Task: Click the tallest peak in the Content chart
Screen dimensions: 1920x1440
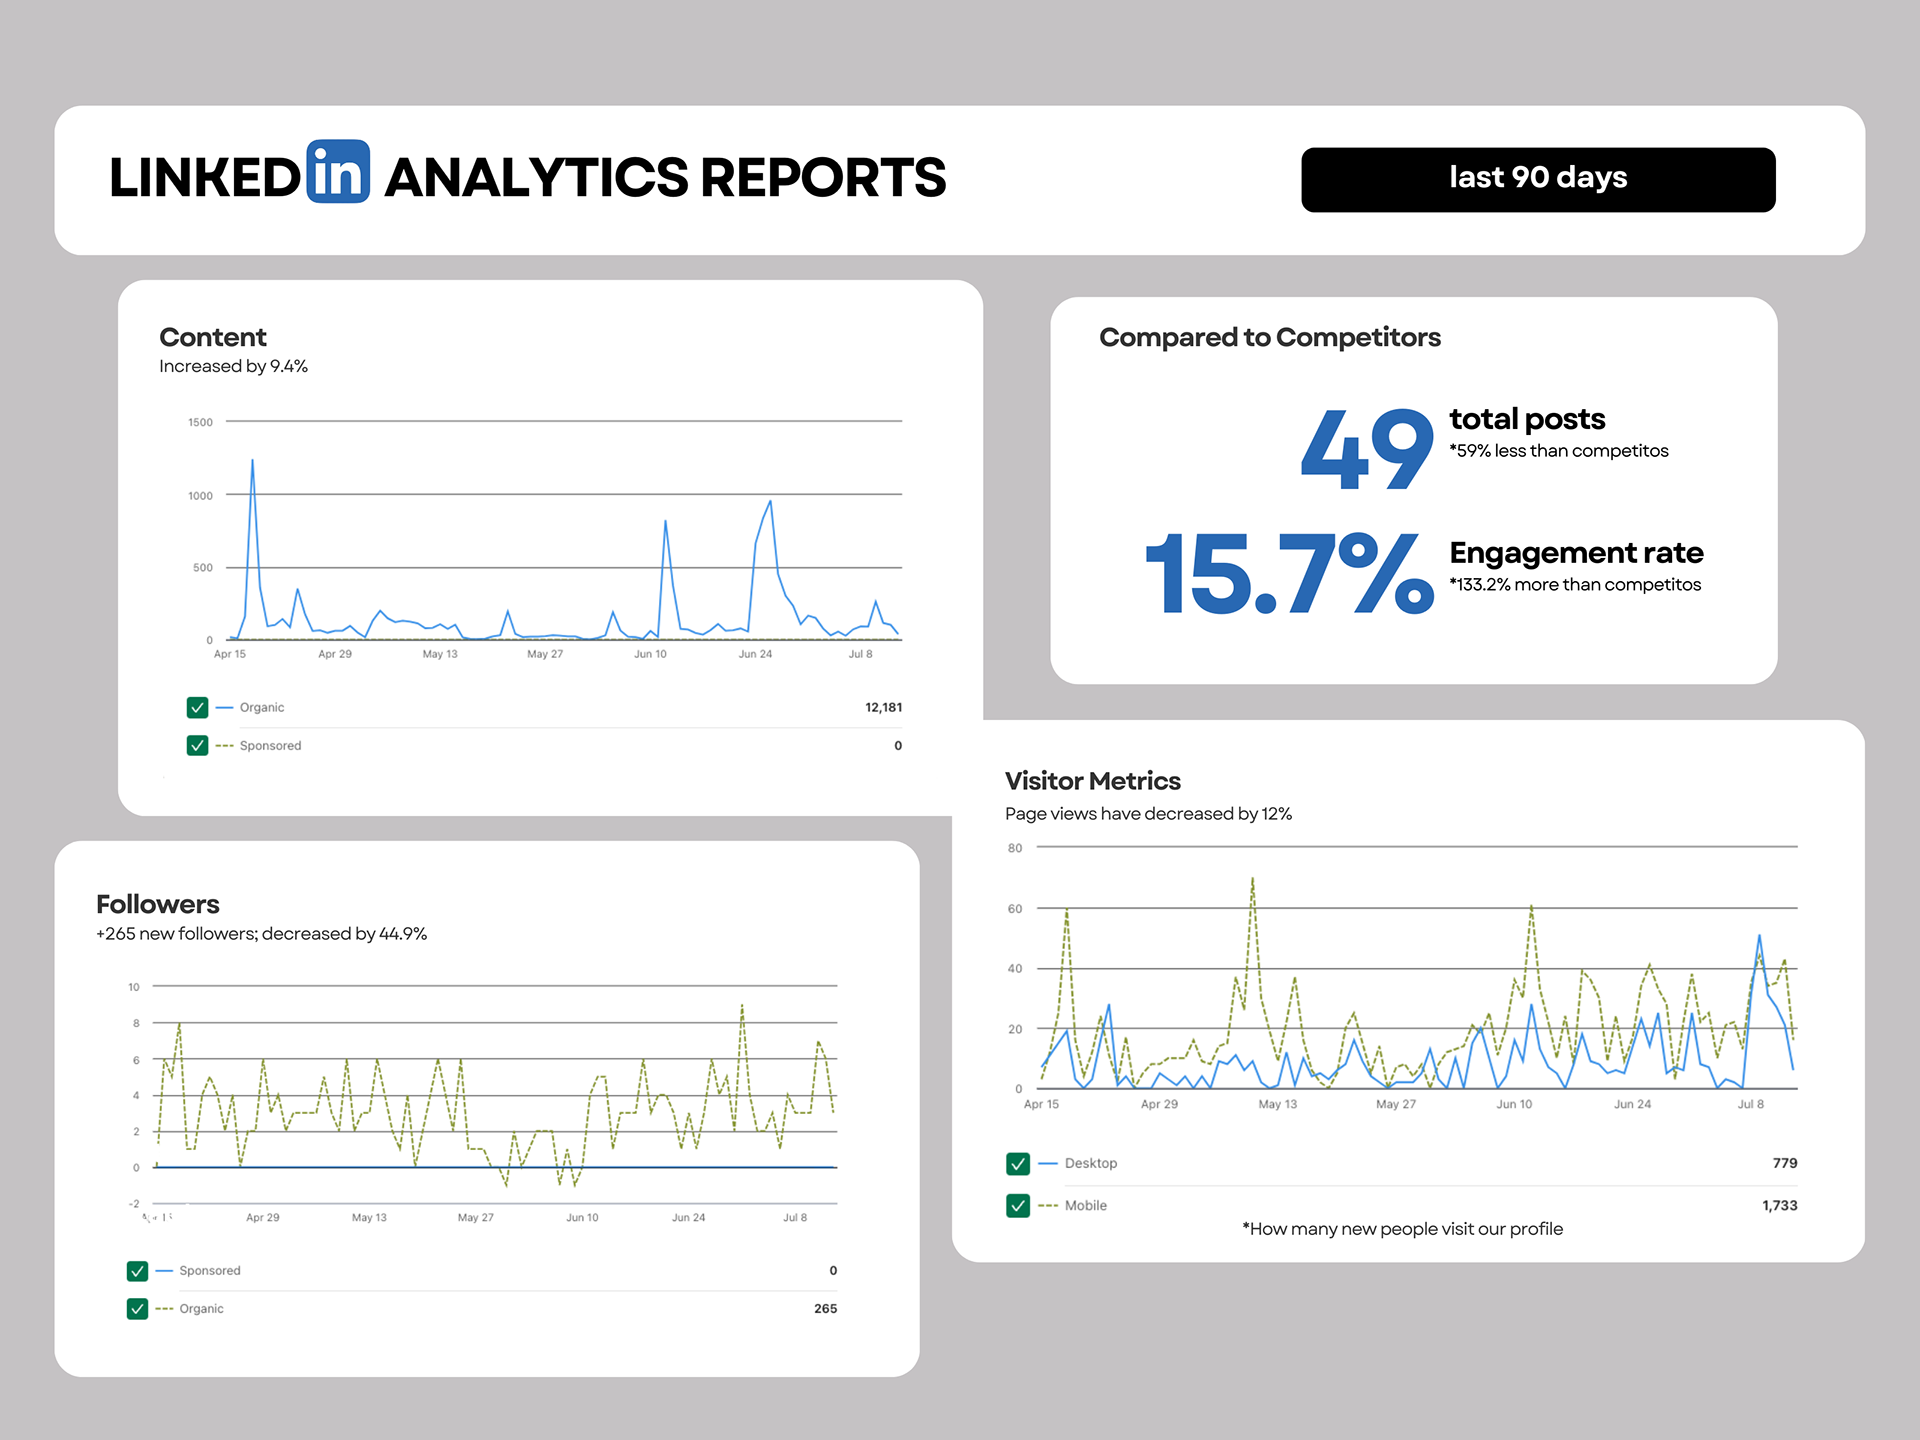Action: (x=252, y=461)
